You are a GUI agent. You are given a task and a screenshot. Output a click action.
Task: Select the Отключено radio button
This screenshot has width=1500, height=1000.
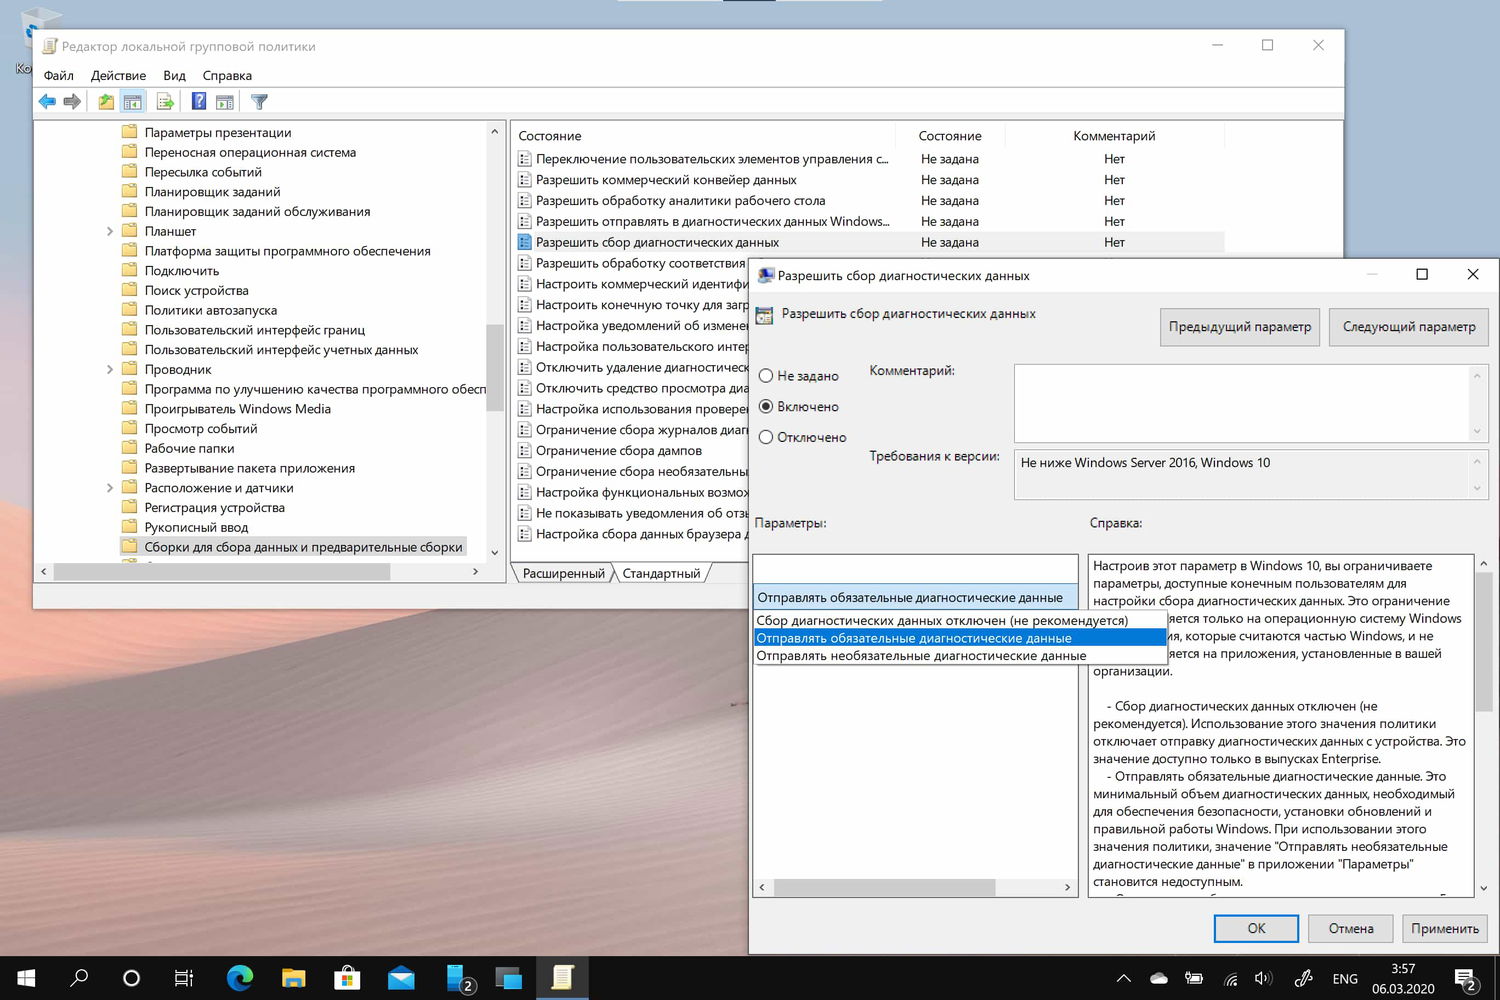pos(765,437)
